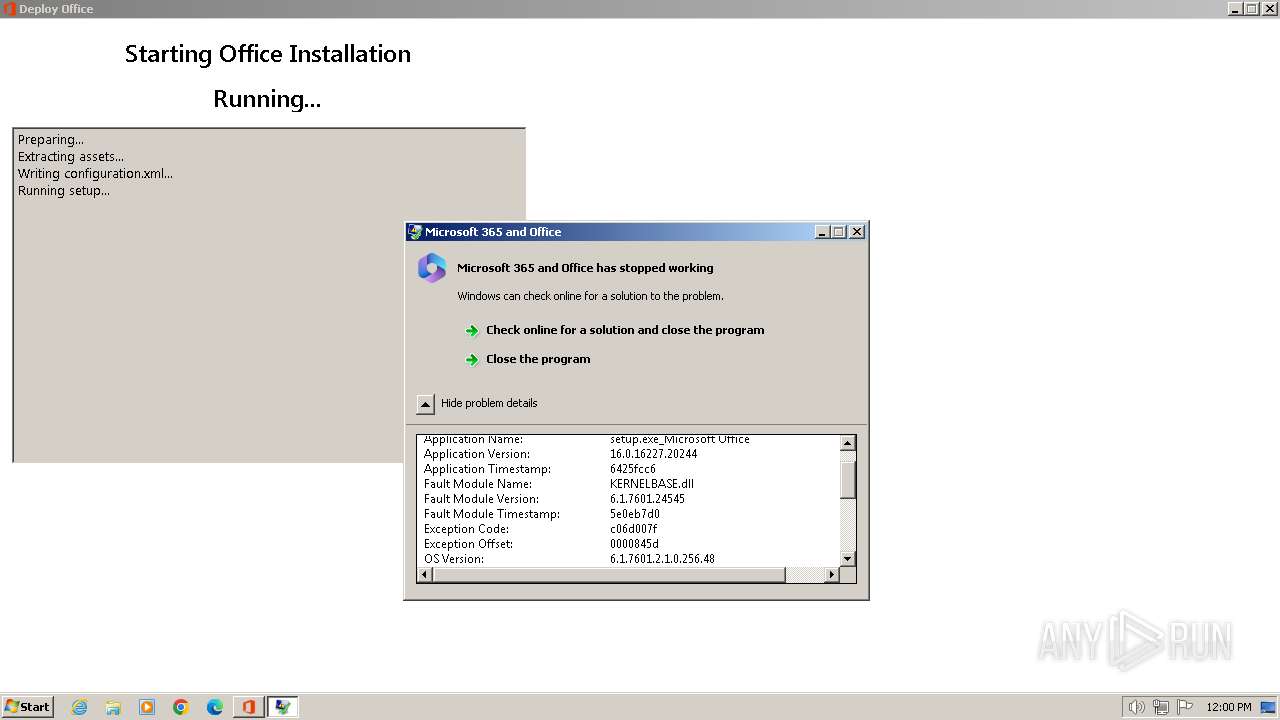
Task: Select application timestamp 6425fcc6
Action: (633, 469)
